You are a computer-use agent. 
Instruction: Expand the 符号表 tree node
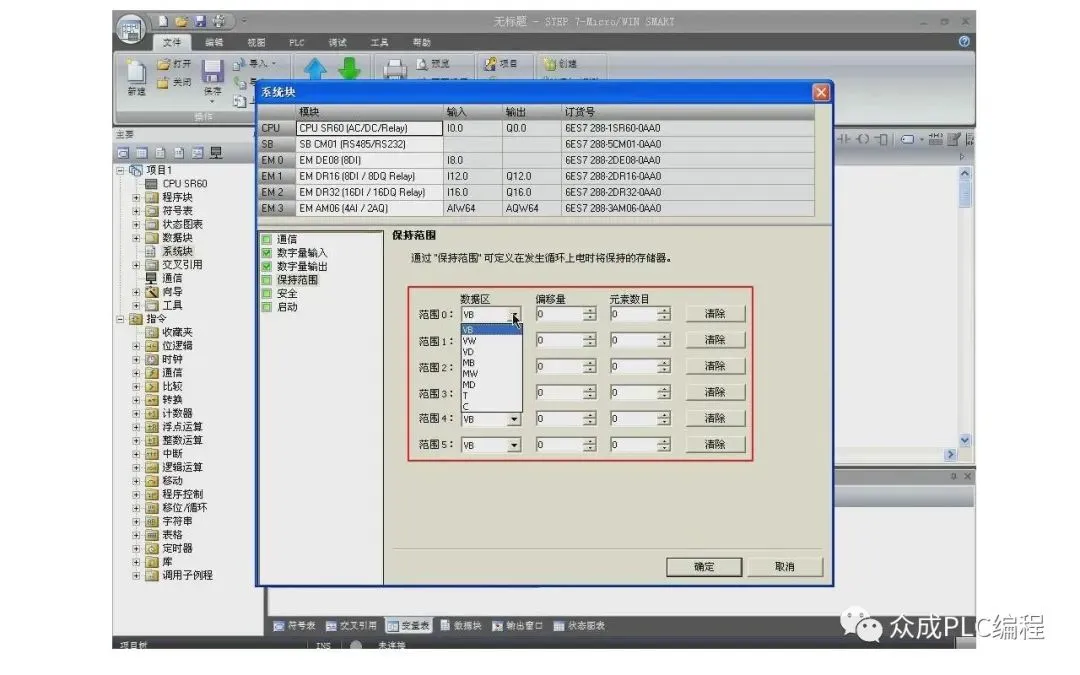[x=136, y=211]
